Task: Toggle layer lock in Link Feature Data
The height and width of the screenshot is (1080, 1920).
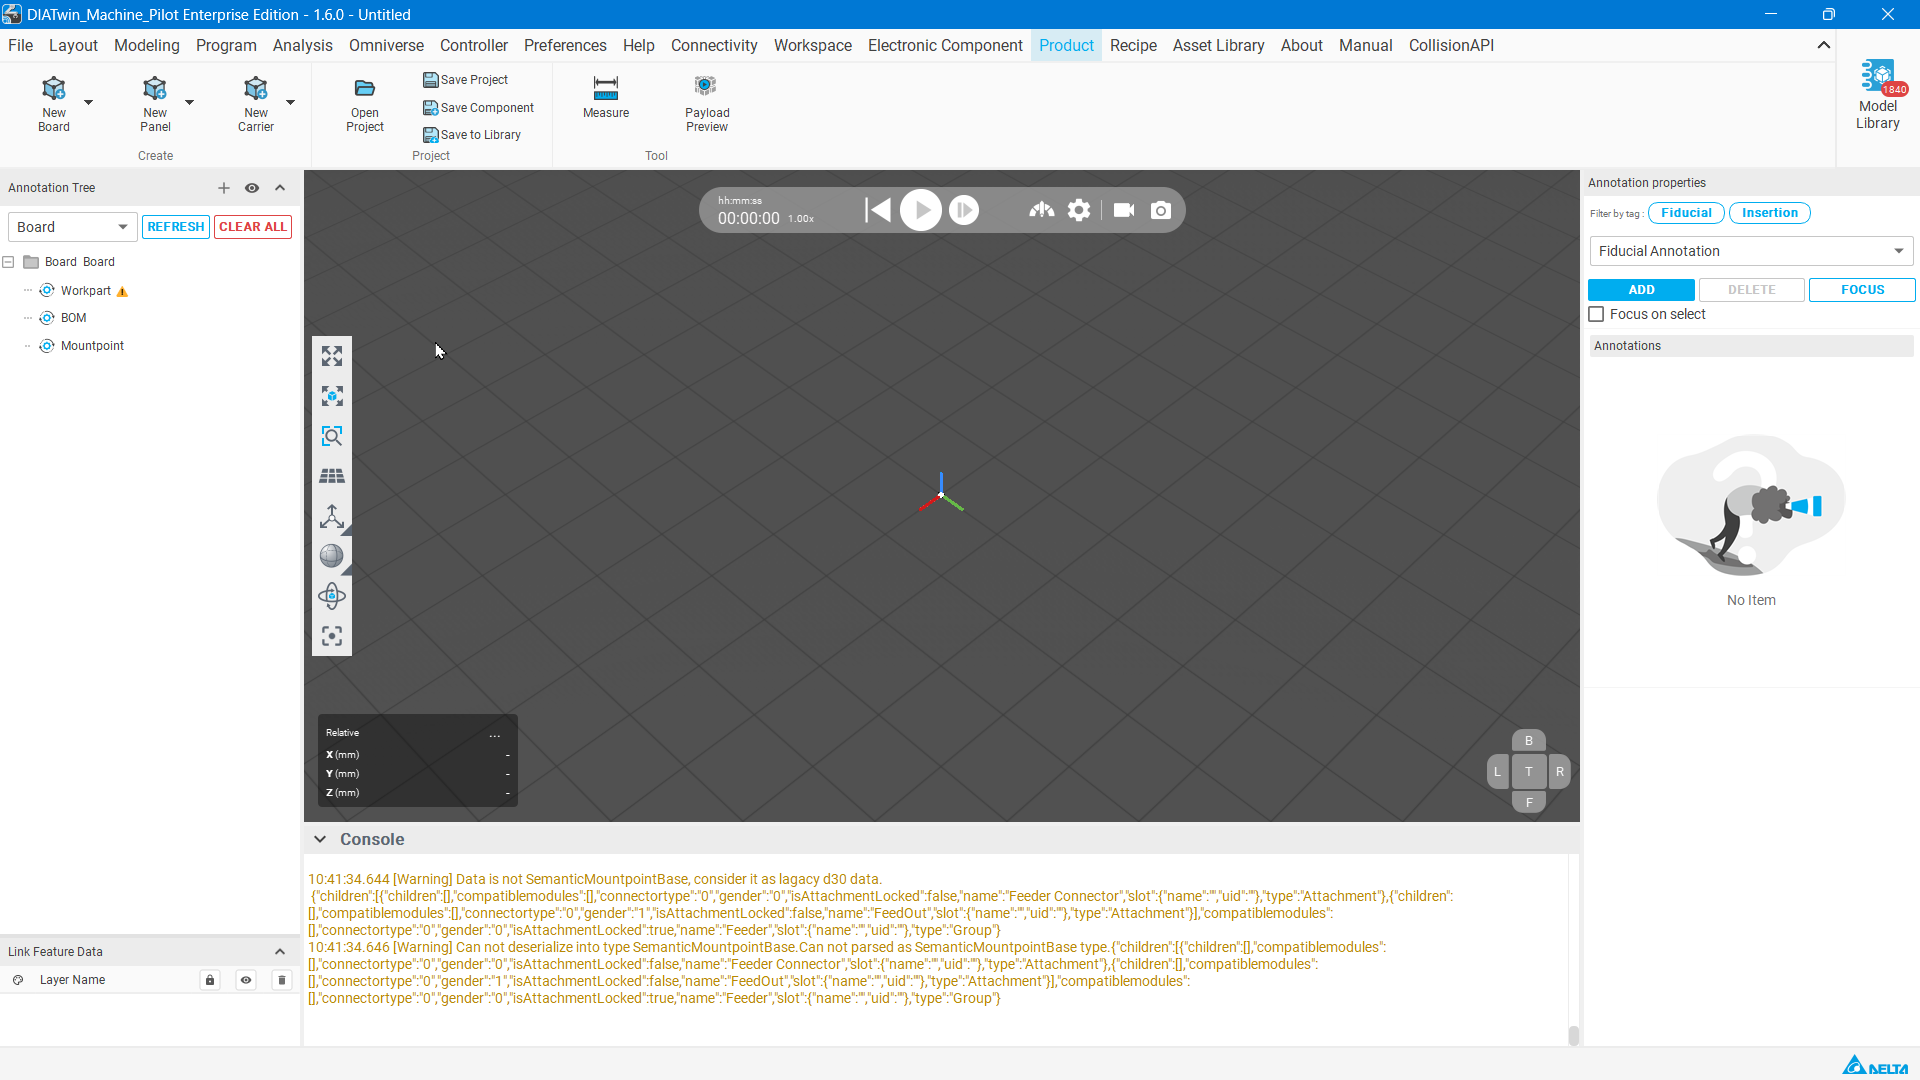Action: [210, 980]
